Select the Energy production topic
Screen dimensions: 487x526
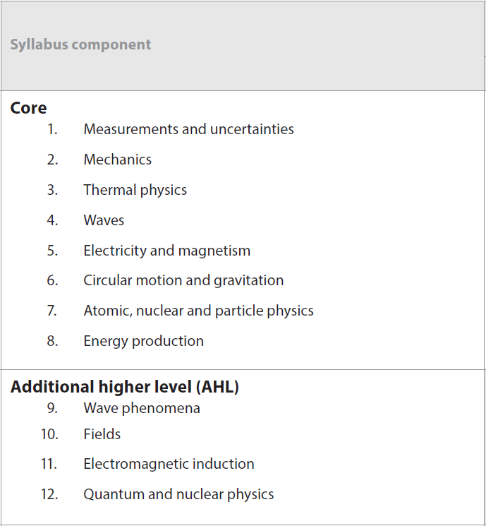click(144, 341)
